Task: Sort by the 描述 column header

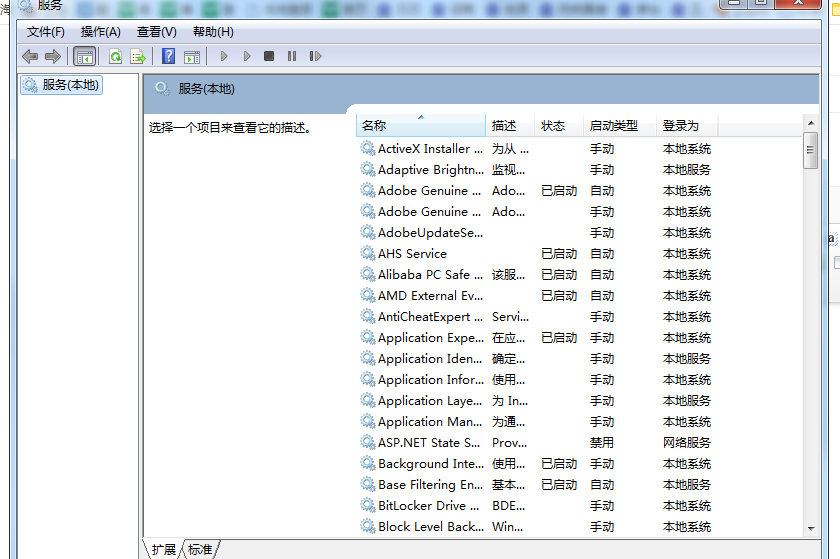Action: pyautogui.click(x=510, y=125)
